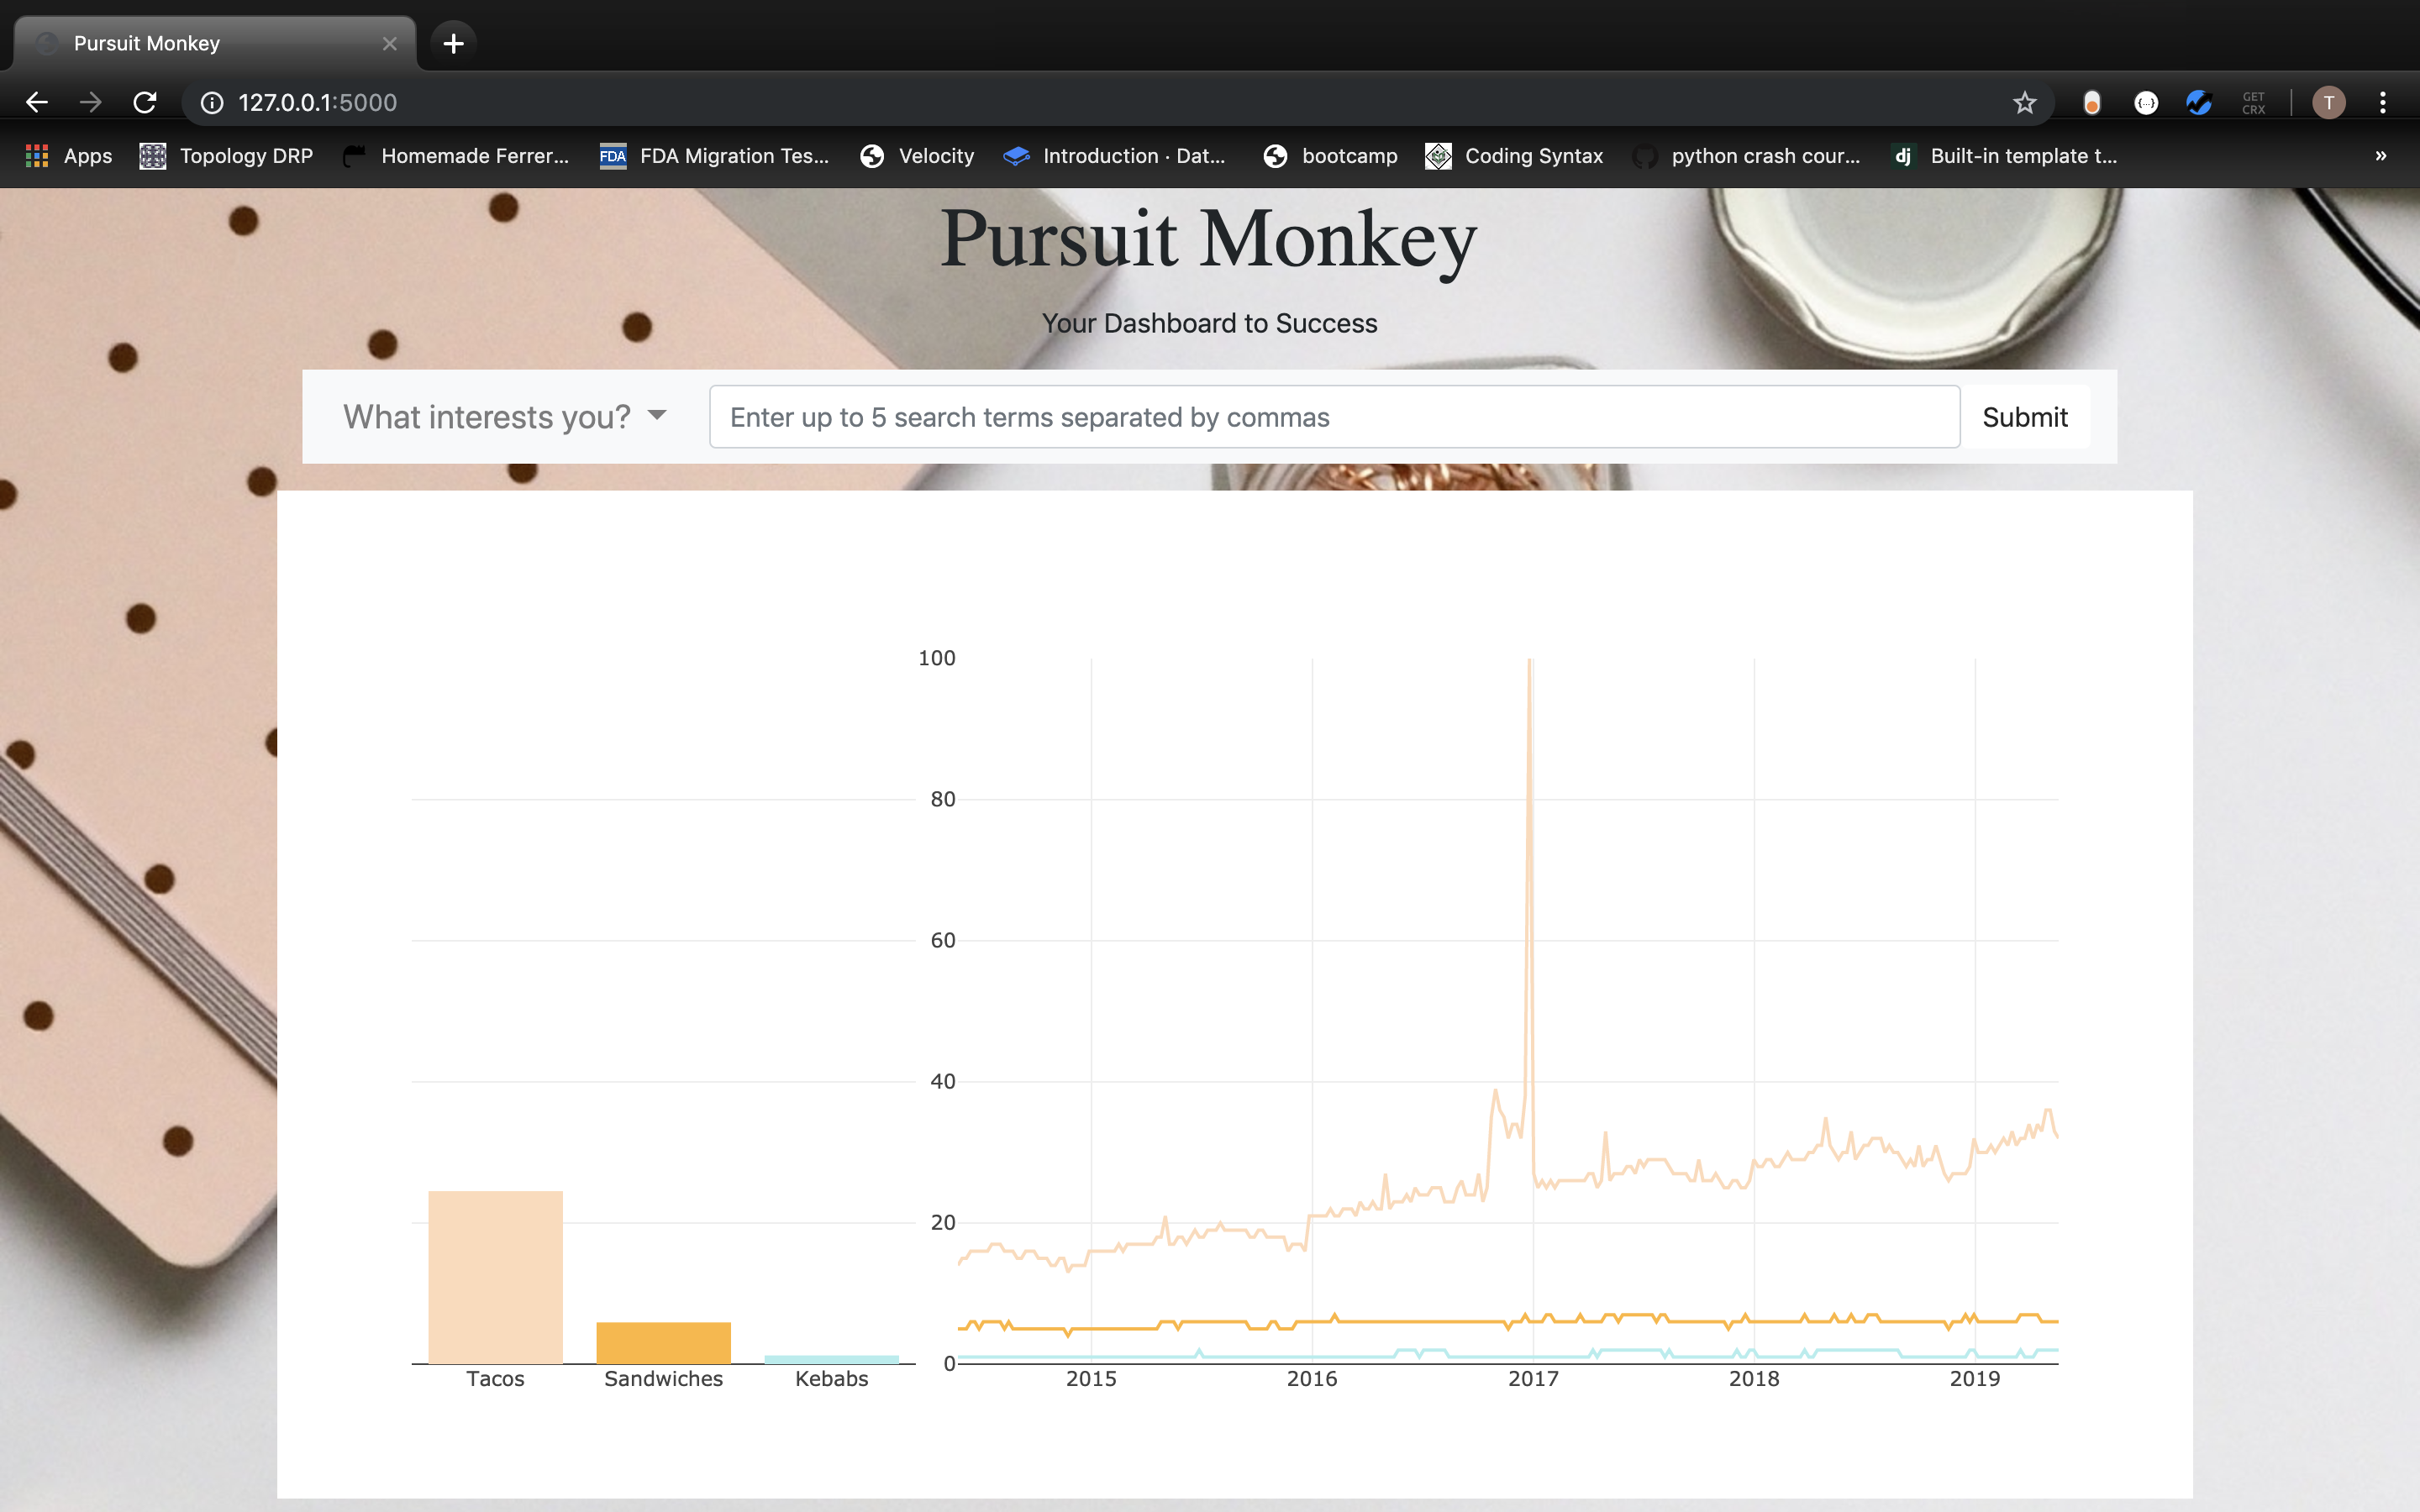Switch to the Pursuit Monkey tab
2420x1512 pixels.
tap(215, 43)
